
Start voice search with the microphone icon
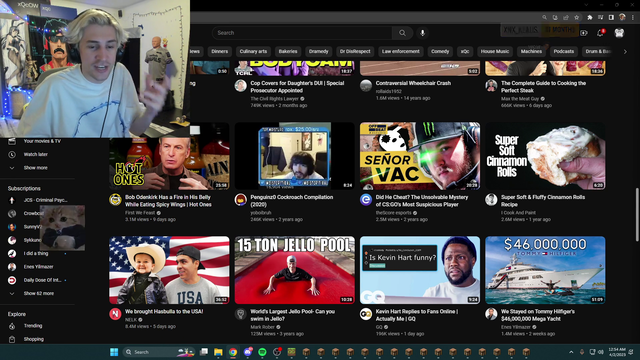422,33
